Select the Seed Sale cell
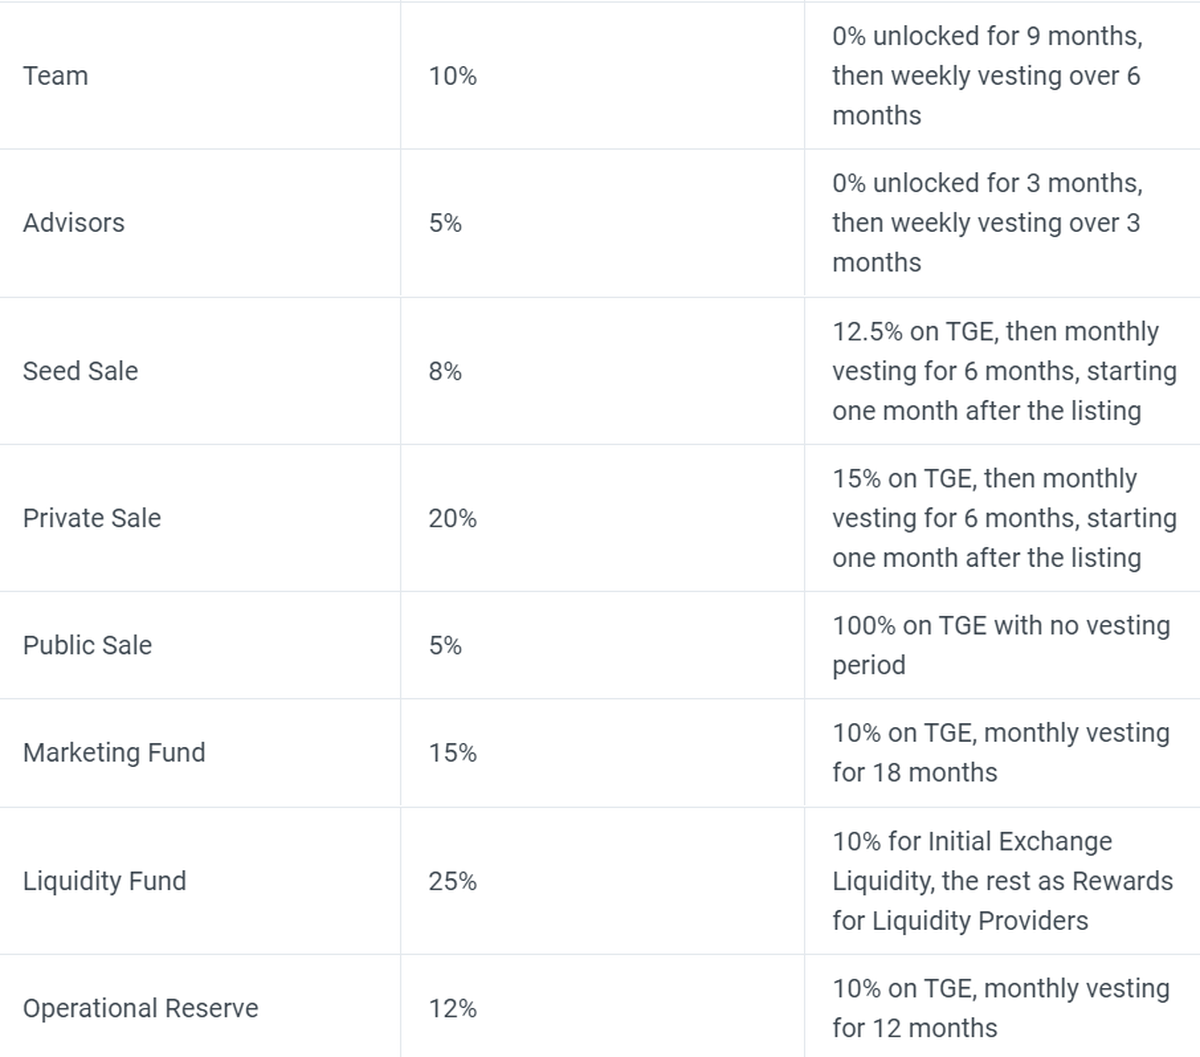 (81, 371)
